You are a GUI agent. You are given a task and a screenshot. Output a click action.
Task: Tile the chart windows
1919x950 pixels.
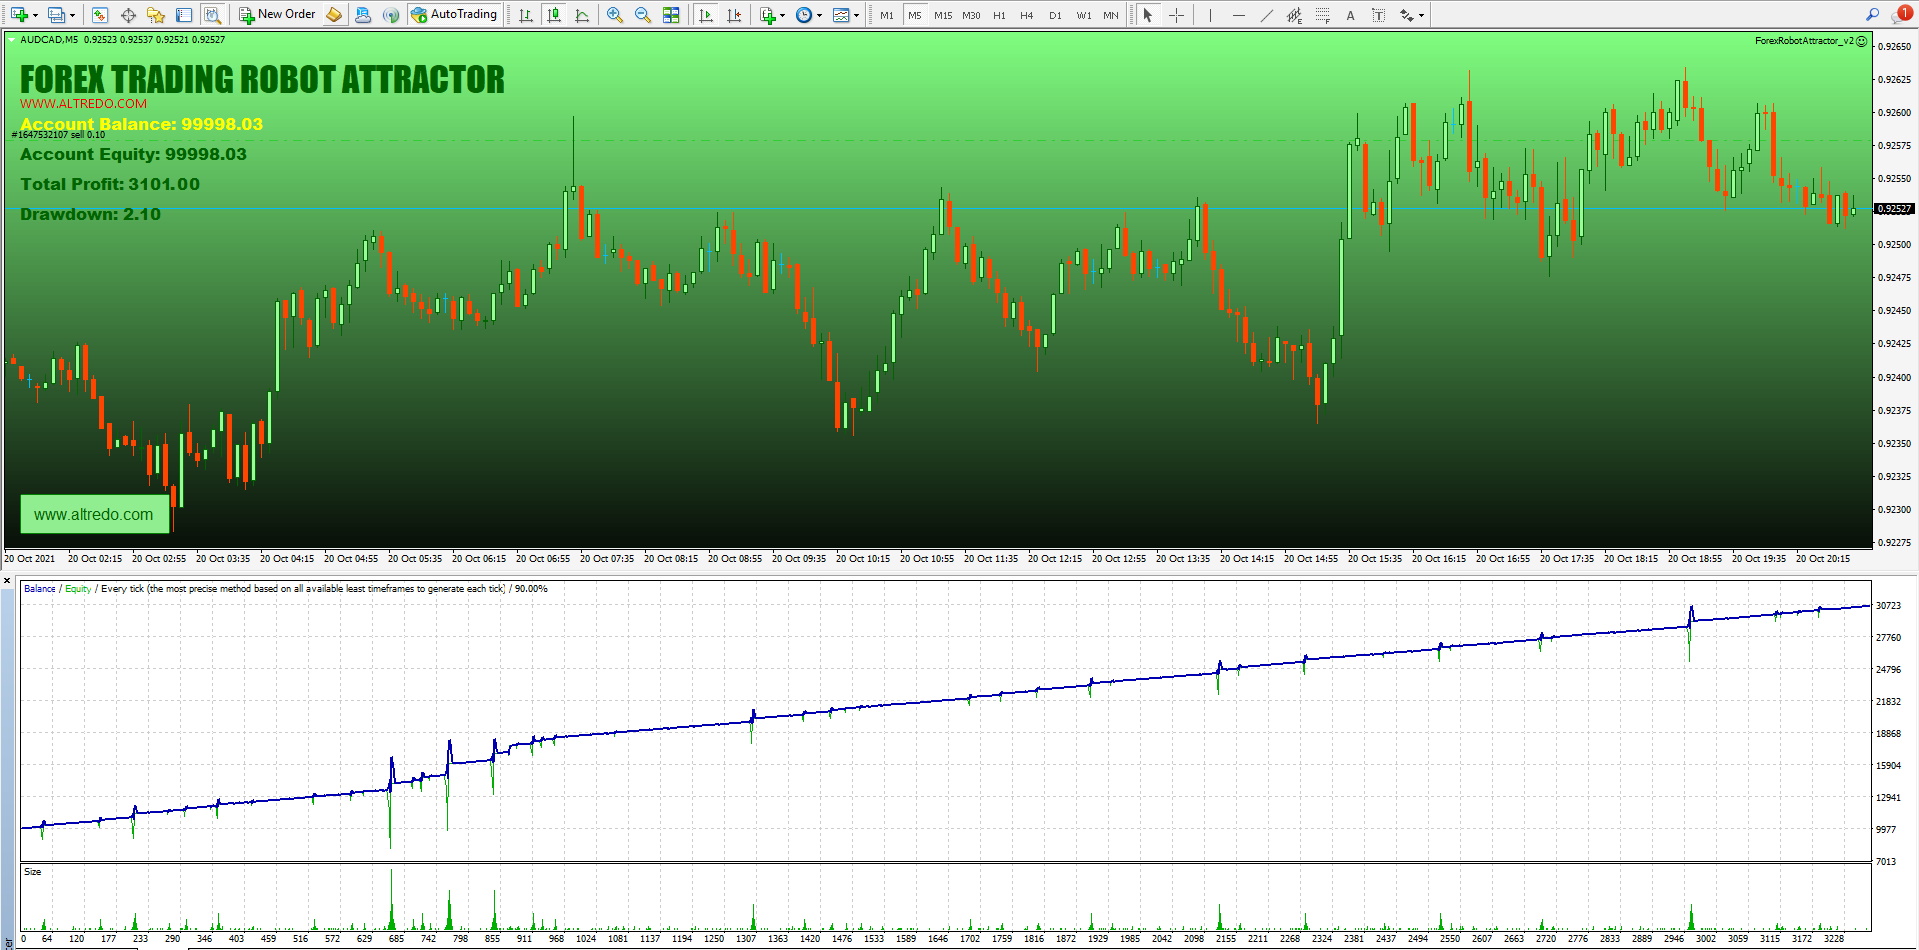click(671, 15)
